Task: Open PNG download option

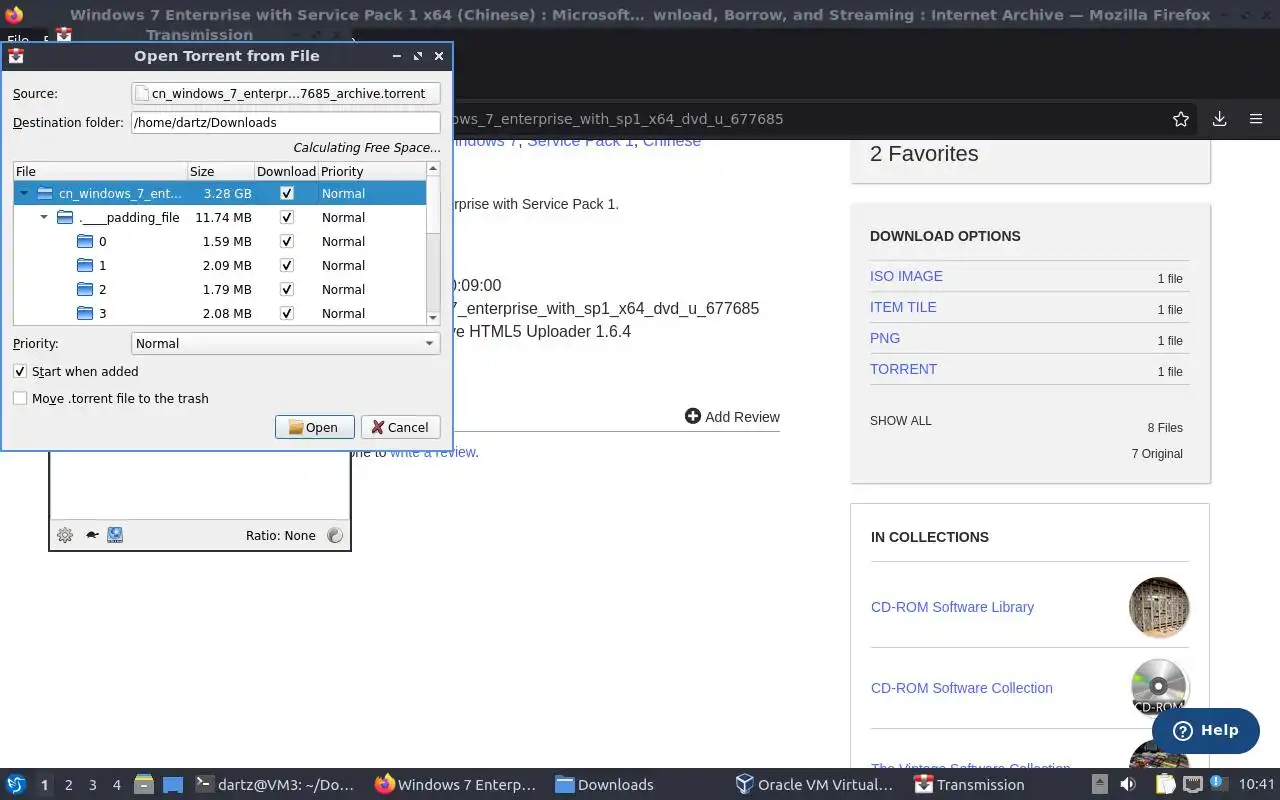Action: pos(885,338)
